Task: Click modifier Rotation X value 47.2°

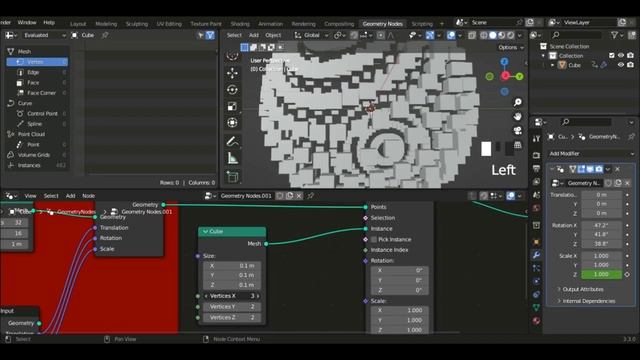Action: [x=601, y=225]
